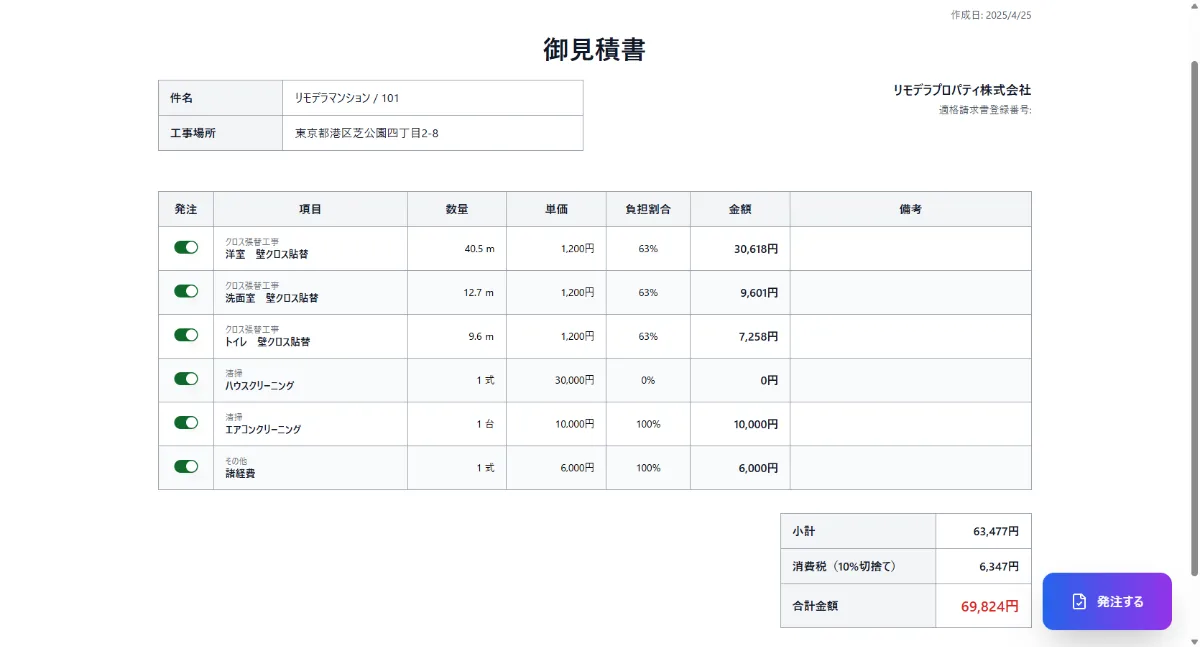The image size is (1200, 647).
Task: Click document icon in 発注する button
Action: click(1079, 601)
